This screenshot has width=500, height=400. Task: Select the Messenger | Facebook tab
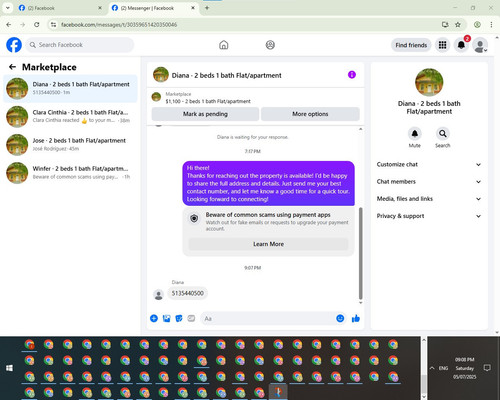[153, 8]
